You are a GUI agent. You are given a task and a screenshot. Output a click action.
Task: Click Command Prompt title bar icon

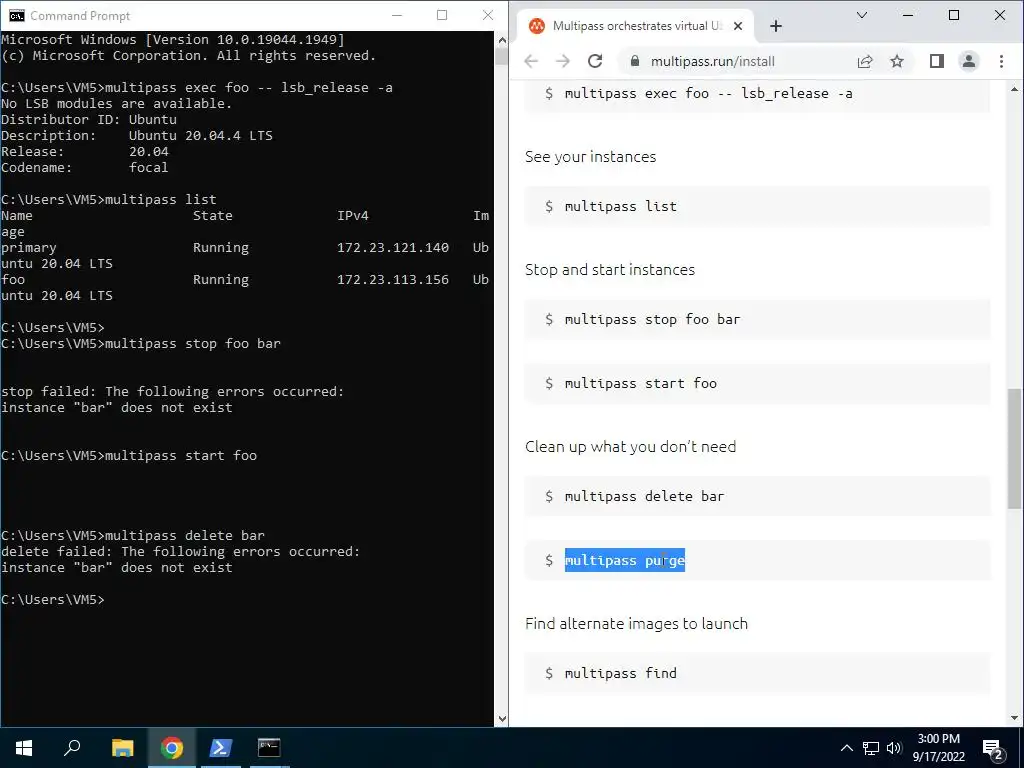click(x=16, y=16)
